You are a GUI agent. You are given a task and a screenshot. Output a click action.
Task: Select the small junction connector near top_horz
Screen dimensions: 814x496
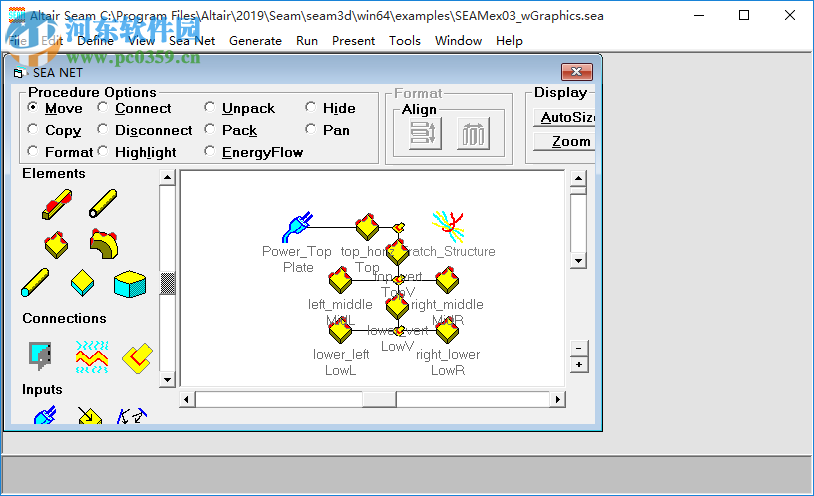(x=399, y=227)
